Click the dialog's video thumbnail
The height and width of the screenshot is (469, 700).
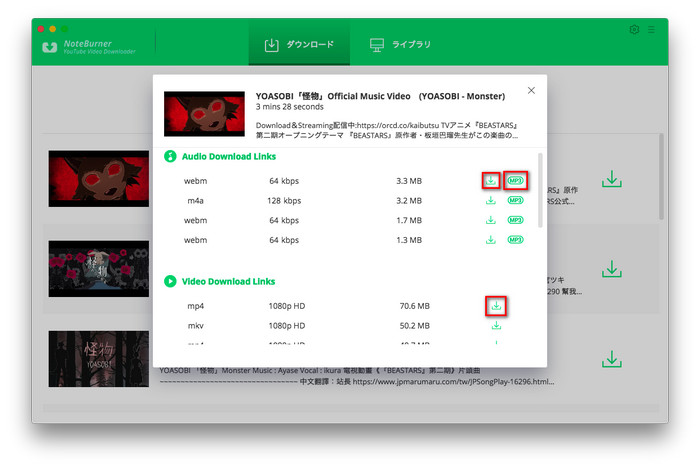[x=204, y=114]
